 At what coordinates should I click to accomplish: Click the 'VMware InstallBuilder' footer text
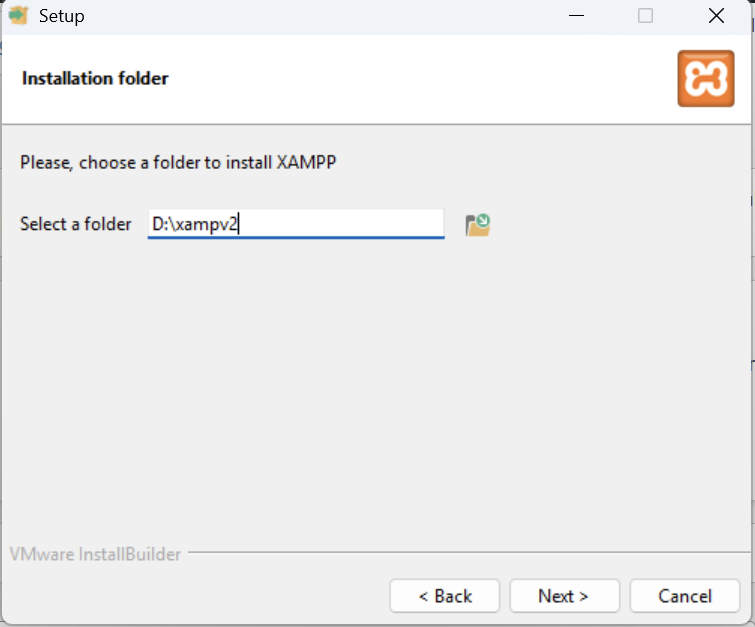coord(95,553)
